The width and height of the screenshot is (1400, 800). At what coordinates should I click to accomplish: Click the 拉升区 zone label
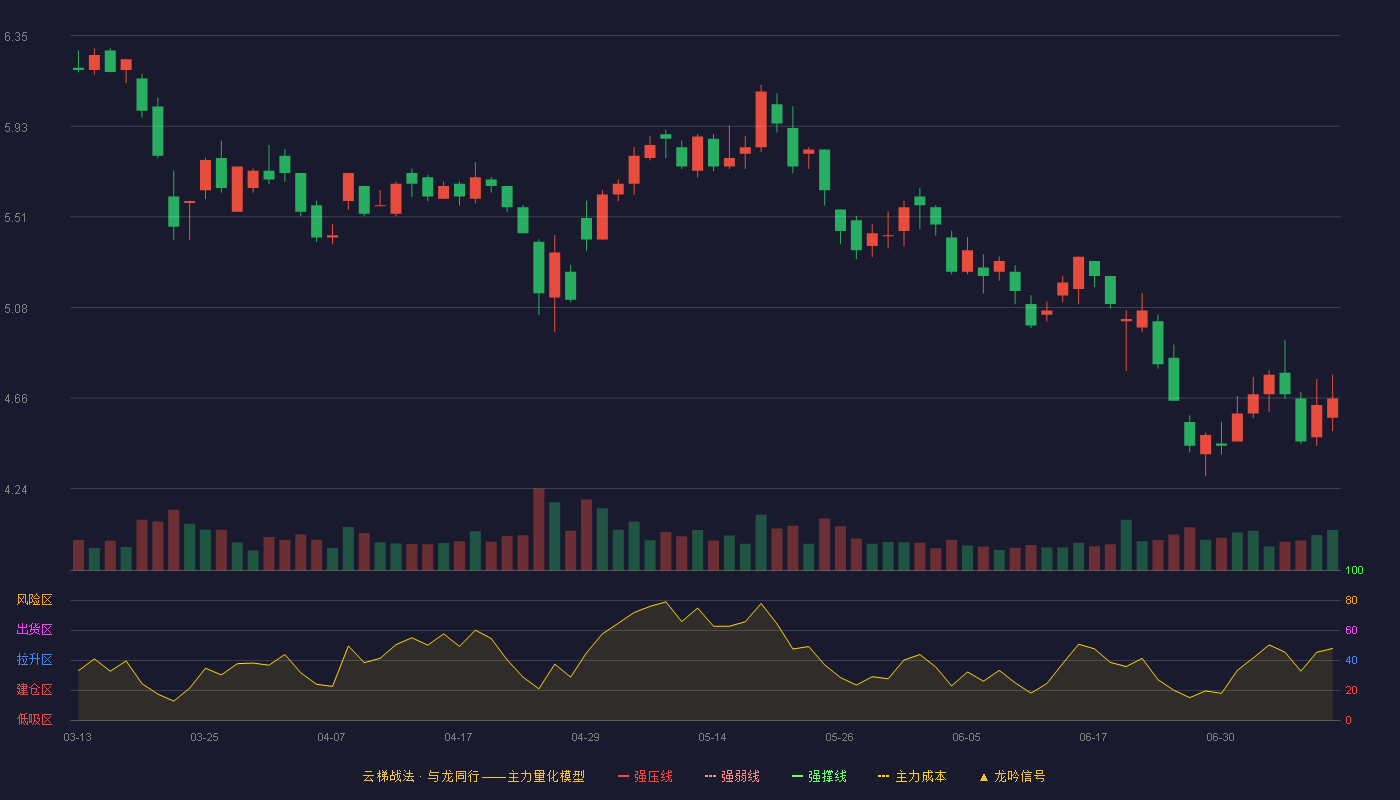click(34, 660)
